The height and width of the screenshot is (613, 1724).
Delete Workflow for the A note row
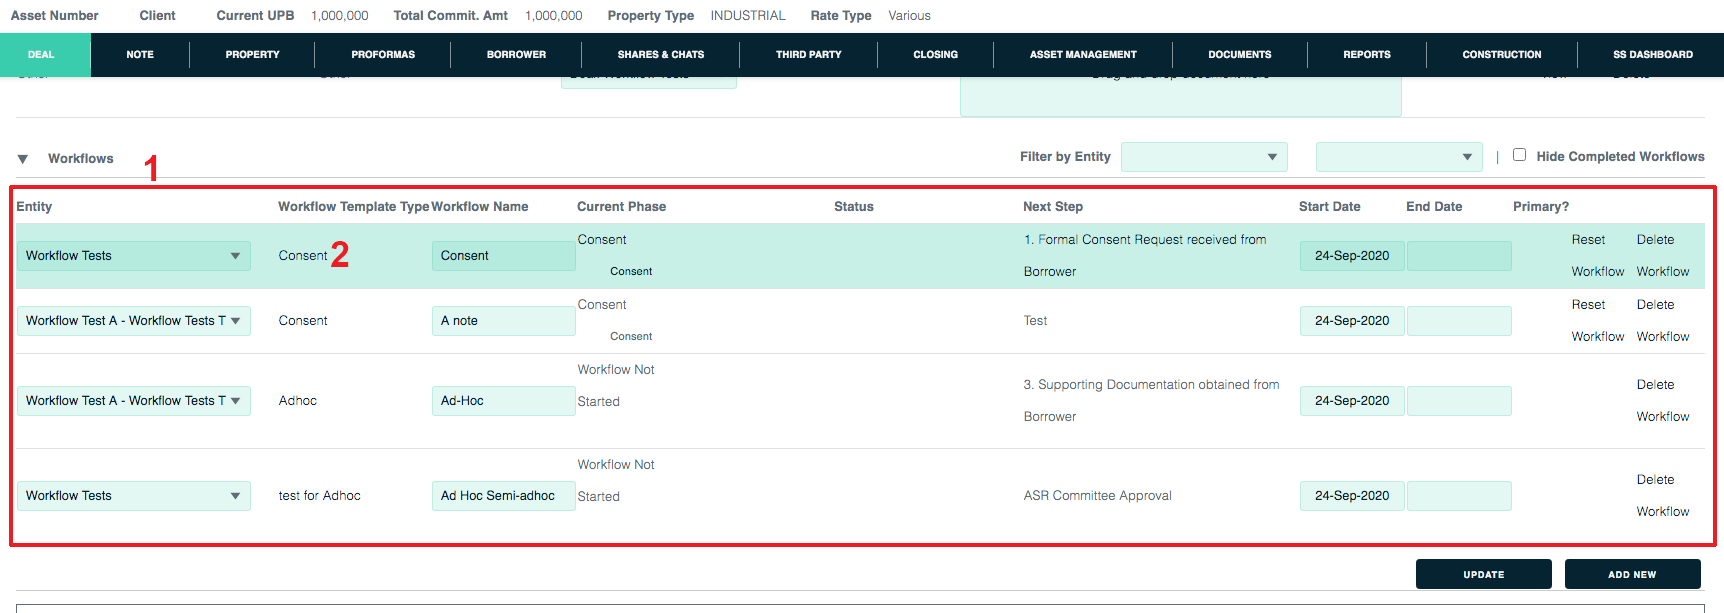pos(1663,321)
